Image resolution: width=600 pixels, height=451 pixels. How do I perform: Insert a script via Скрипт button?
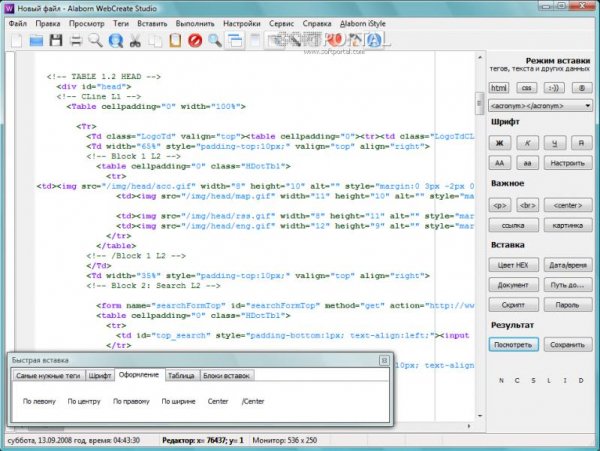pyautogui.click(x=513, y=305)
